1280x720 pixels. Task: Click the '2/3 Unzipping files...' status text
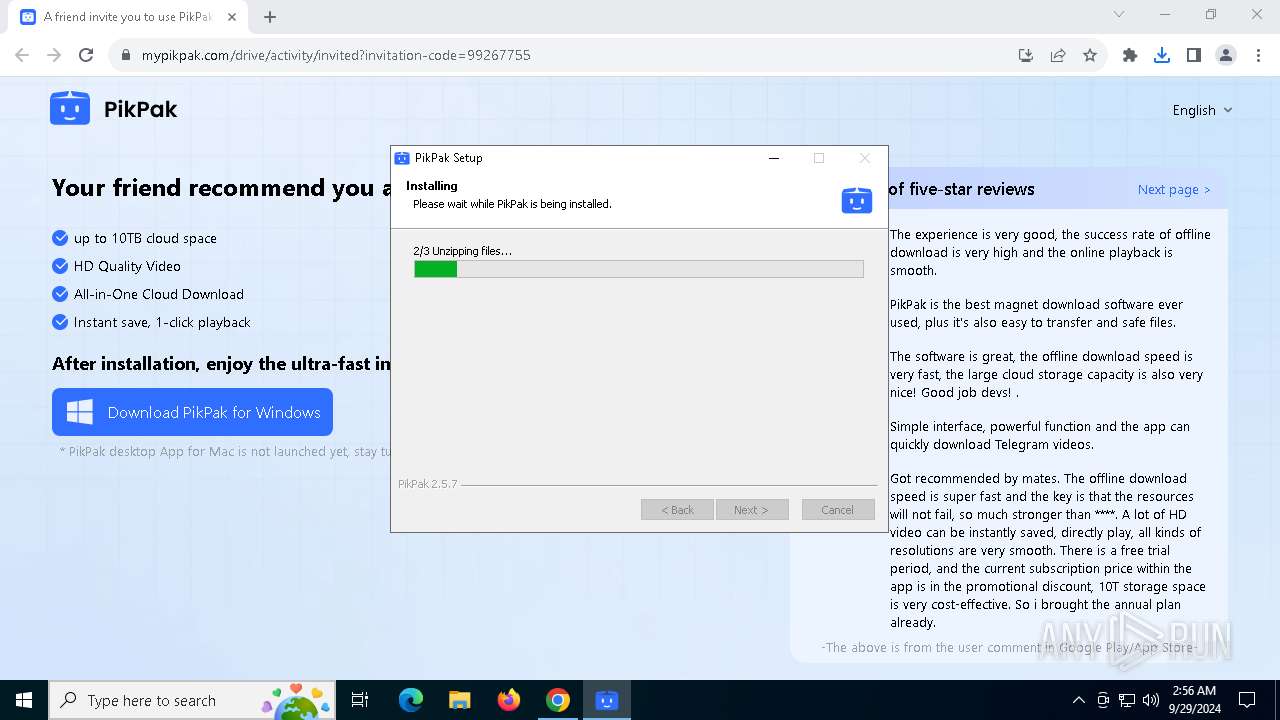(x=462, y=251)
